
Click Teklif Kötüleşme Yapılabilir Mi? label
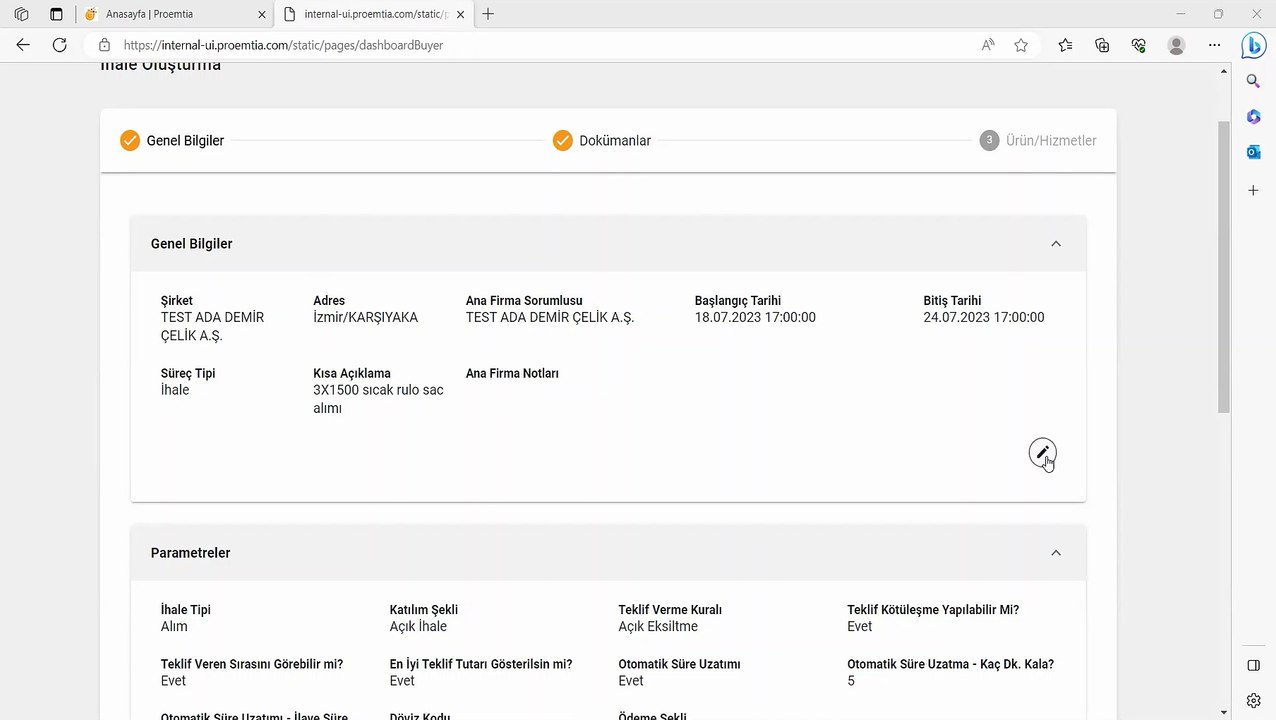(x=933, y=609)
